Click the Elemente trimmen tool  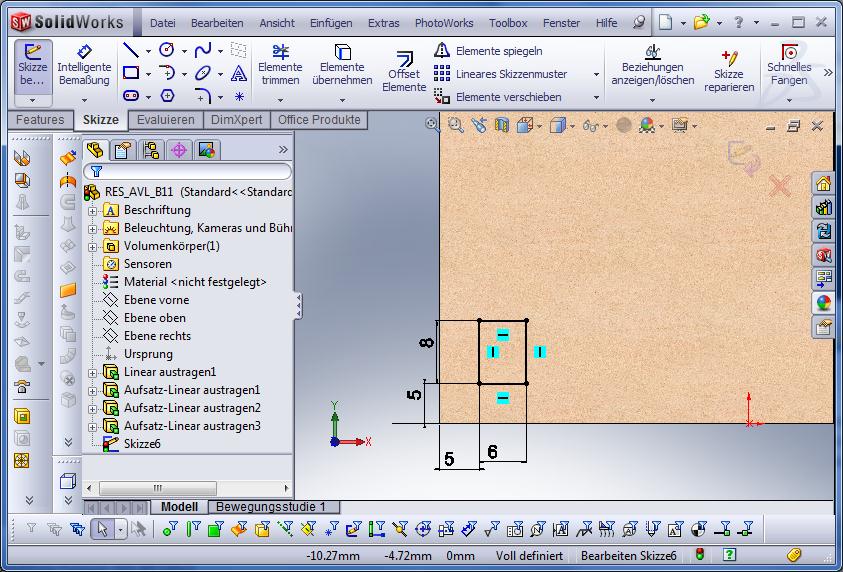click(280, 65)
